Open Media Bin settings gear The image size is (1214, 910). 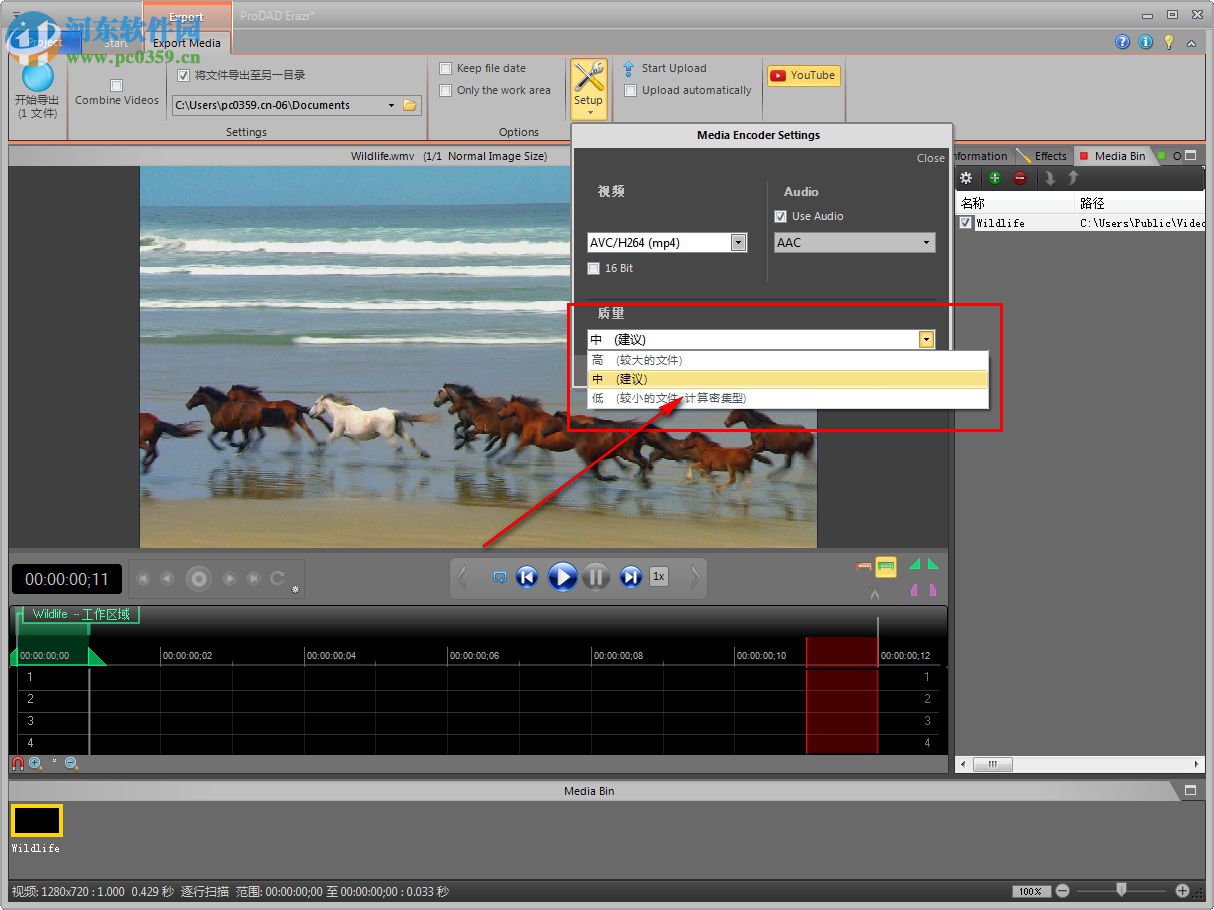pyautogui.click(x=966, y=178)
